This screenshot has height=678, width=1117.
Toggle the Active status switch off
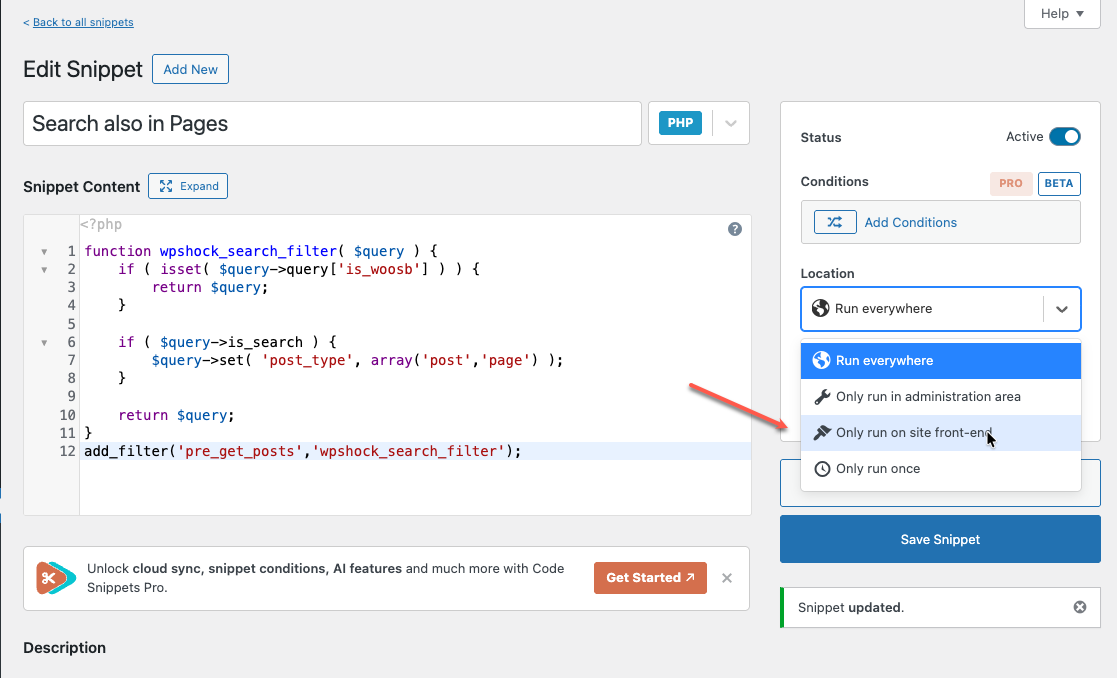coord(1064,137)
